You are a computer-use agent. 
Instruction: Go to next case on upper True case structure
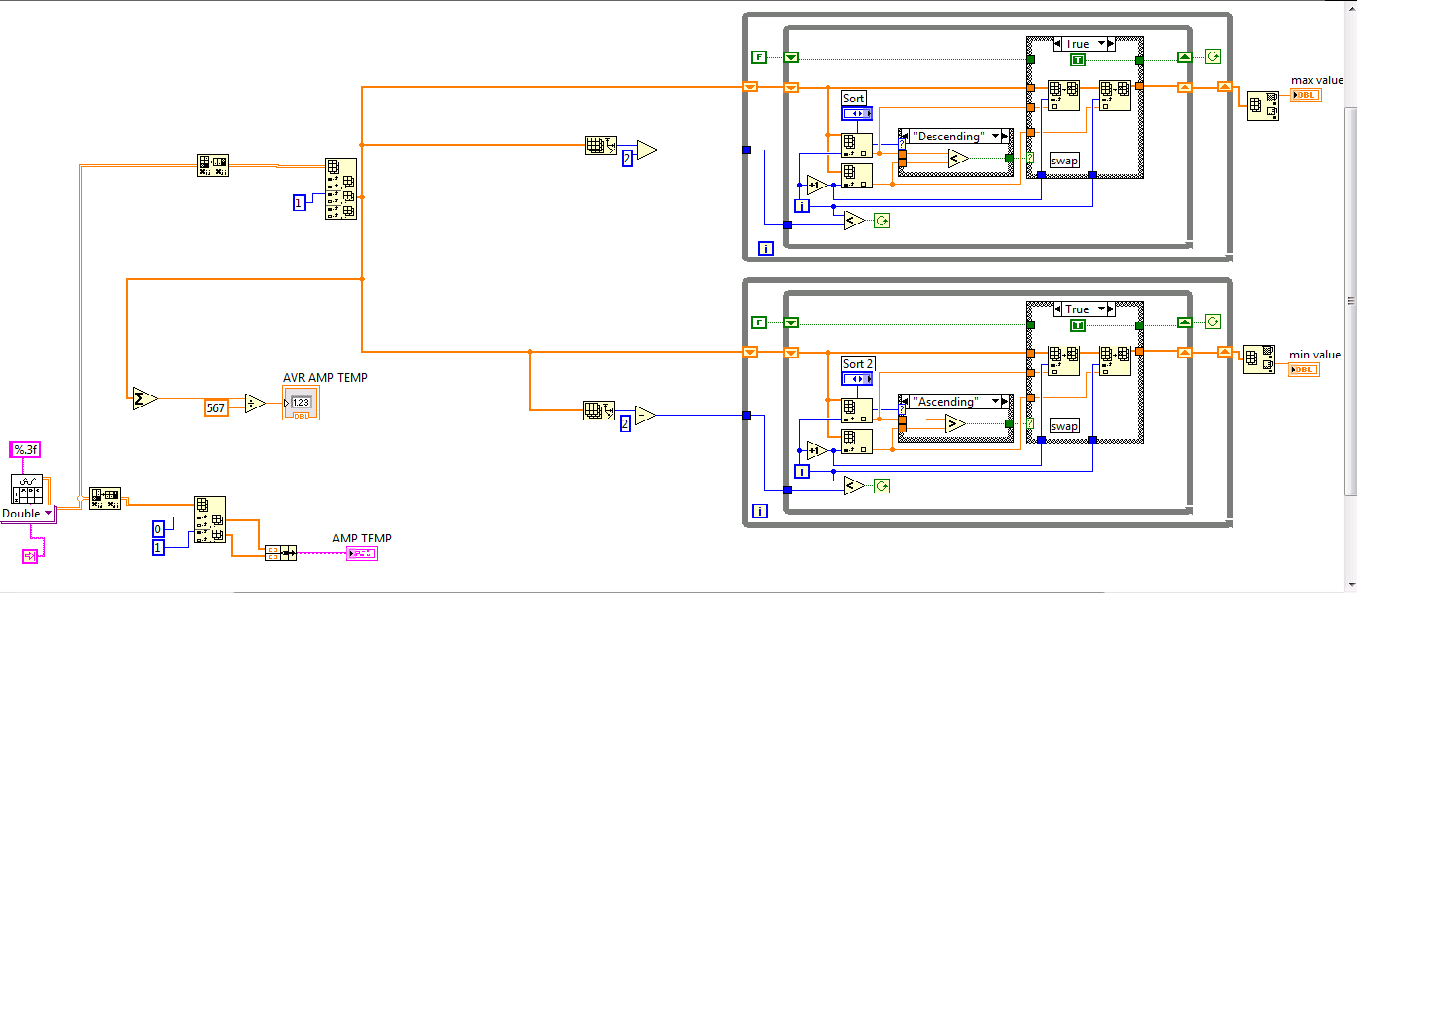1111,44
